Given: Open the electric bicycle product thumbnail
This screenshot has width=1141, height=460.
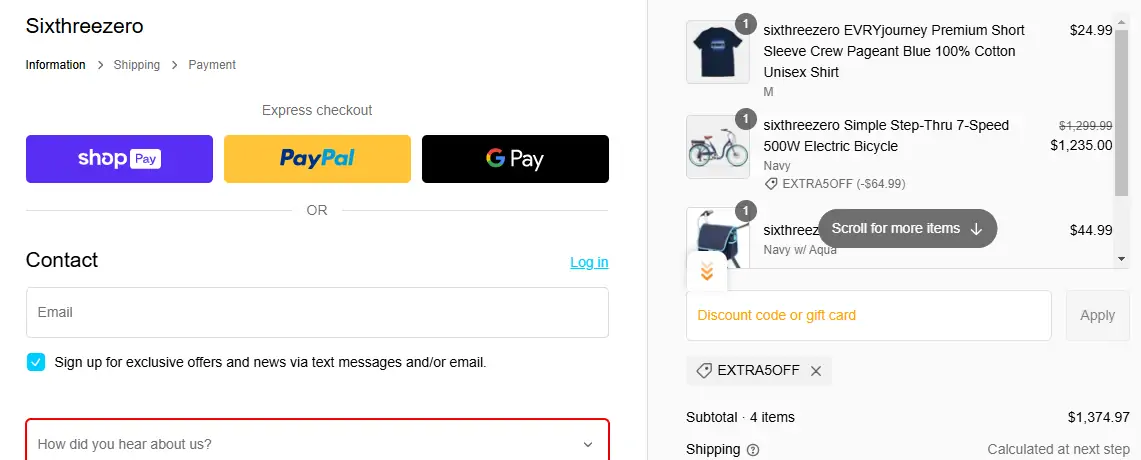Looking at the screenshot, I should point(717,147).
